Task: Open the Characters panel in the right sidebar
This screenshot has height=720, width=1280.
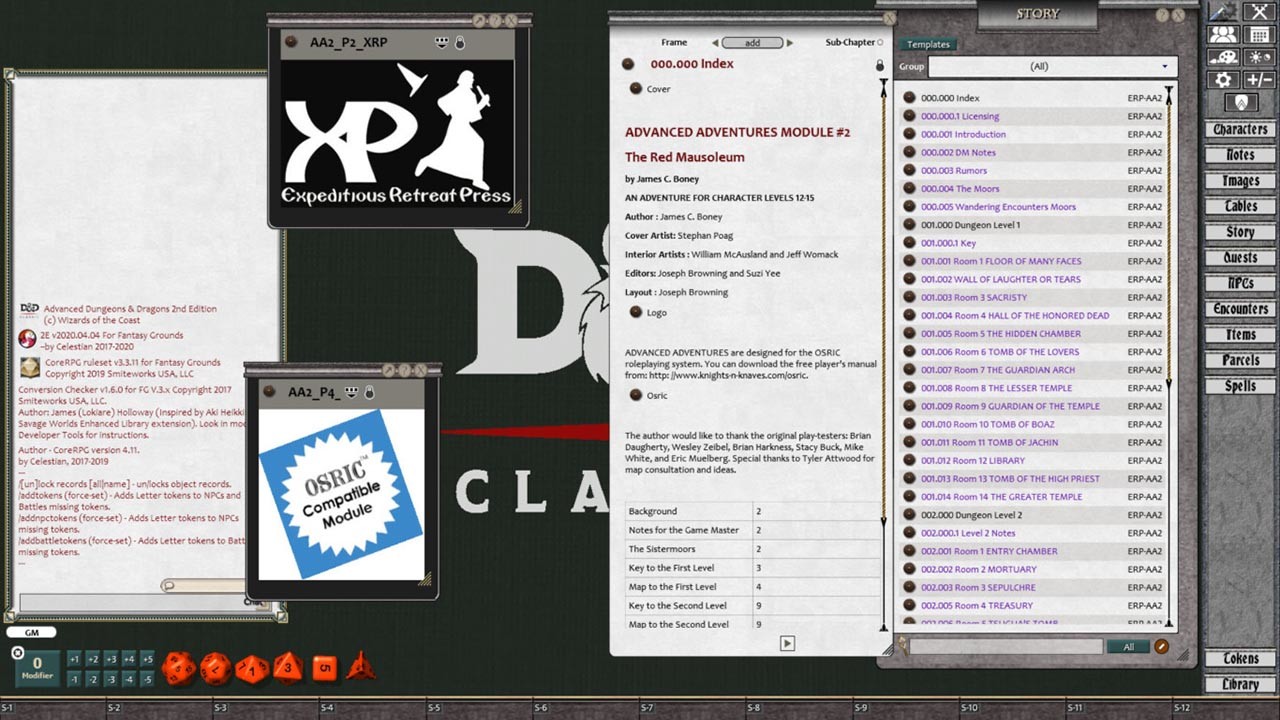Action: (x=1239, y=129)
